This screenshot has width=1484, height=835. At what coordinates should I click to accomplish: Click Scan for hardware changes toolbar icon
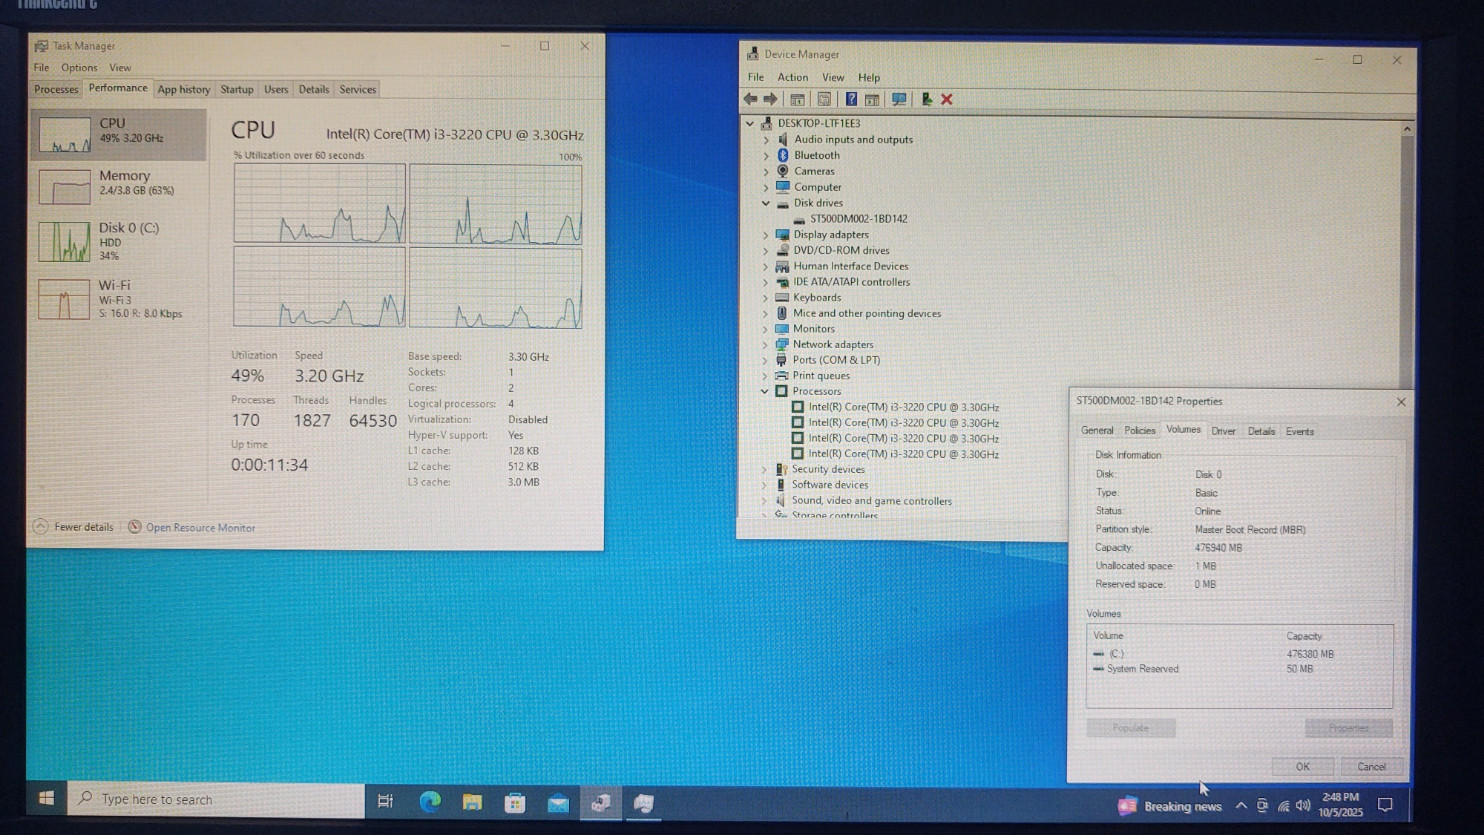(899, 99)
